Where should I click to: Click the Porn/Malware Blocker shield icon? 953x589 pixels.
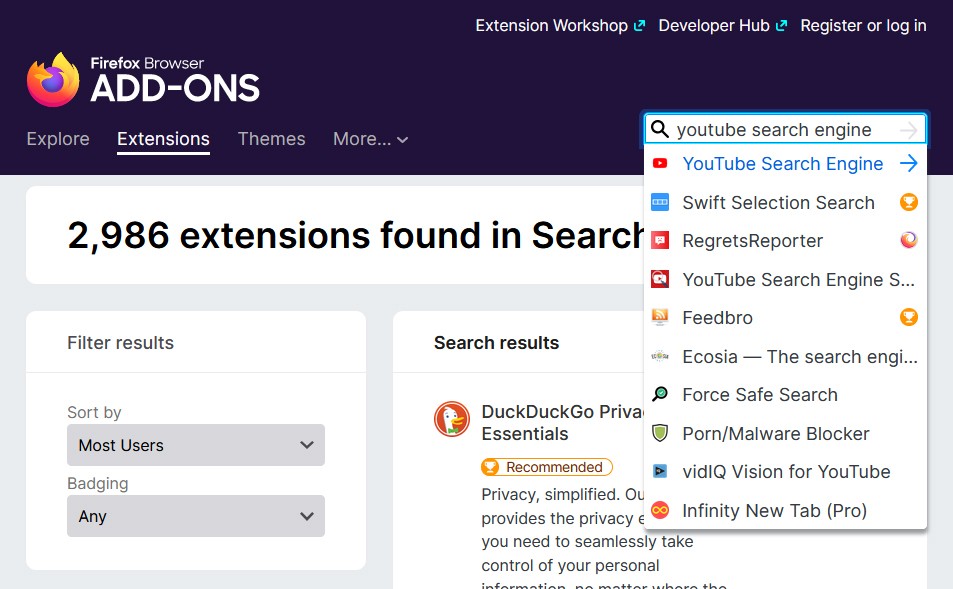(x=660, y=433)
